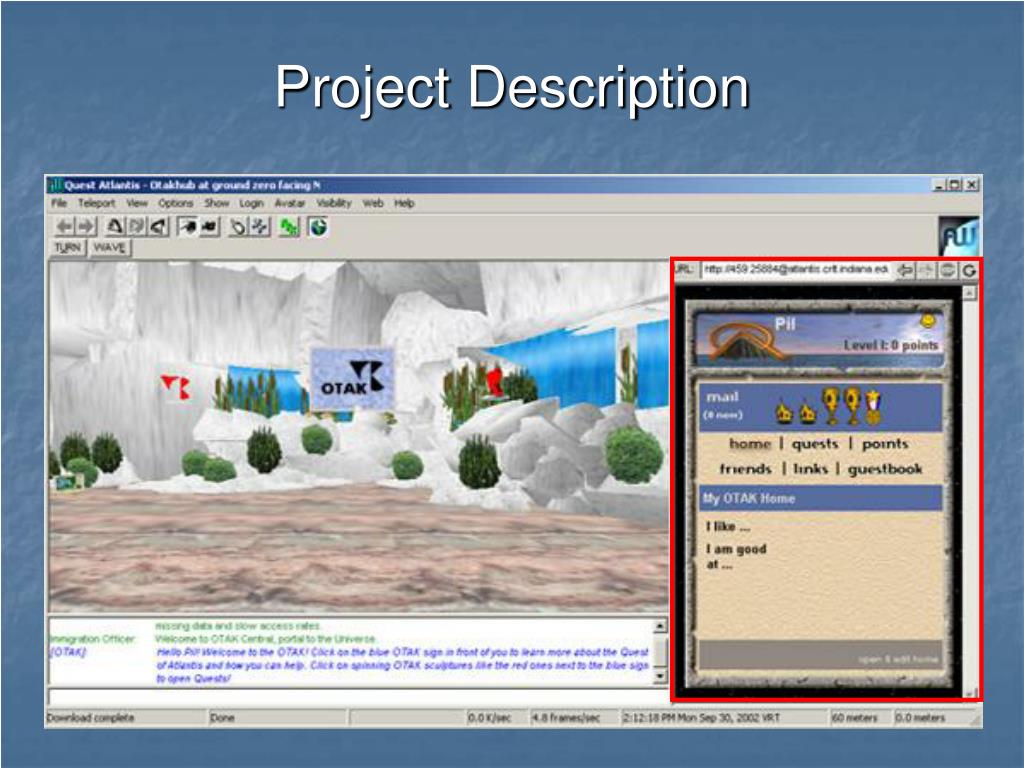Image resolution: width=1024 pixels, height=768 pixels.
Task: Click the second crown icon in the mail bar
Action: 807,412
